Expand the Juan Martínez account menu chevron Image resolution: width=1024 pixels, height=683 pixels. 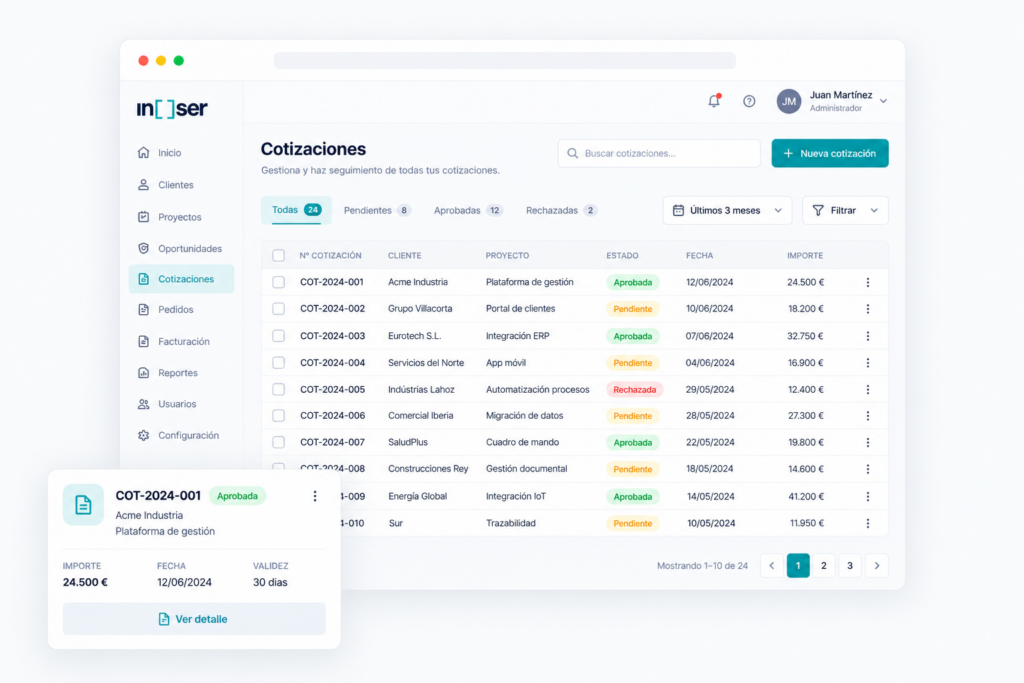click(x=883, y=101)
